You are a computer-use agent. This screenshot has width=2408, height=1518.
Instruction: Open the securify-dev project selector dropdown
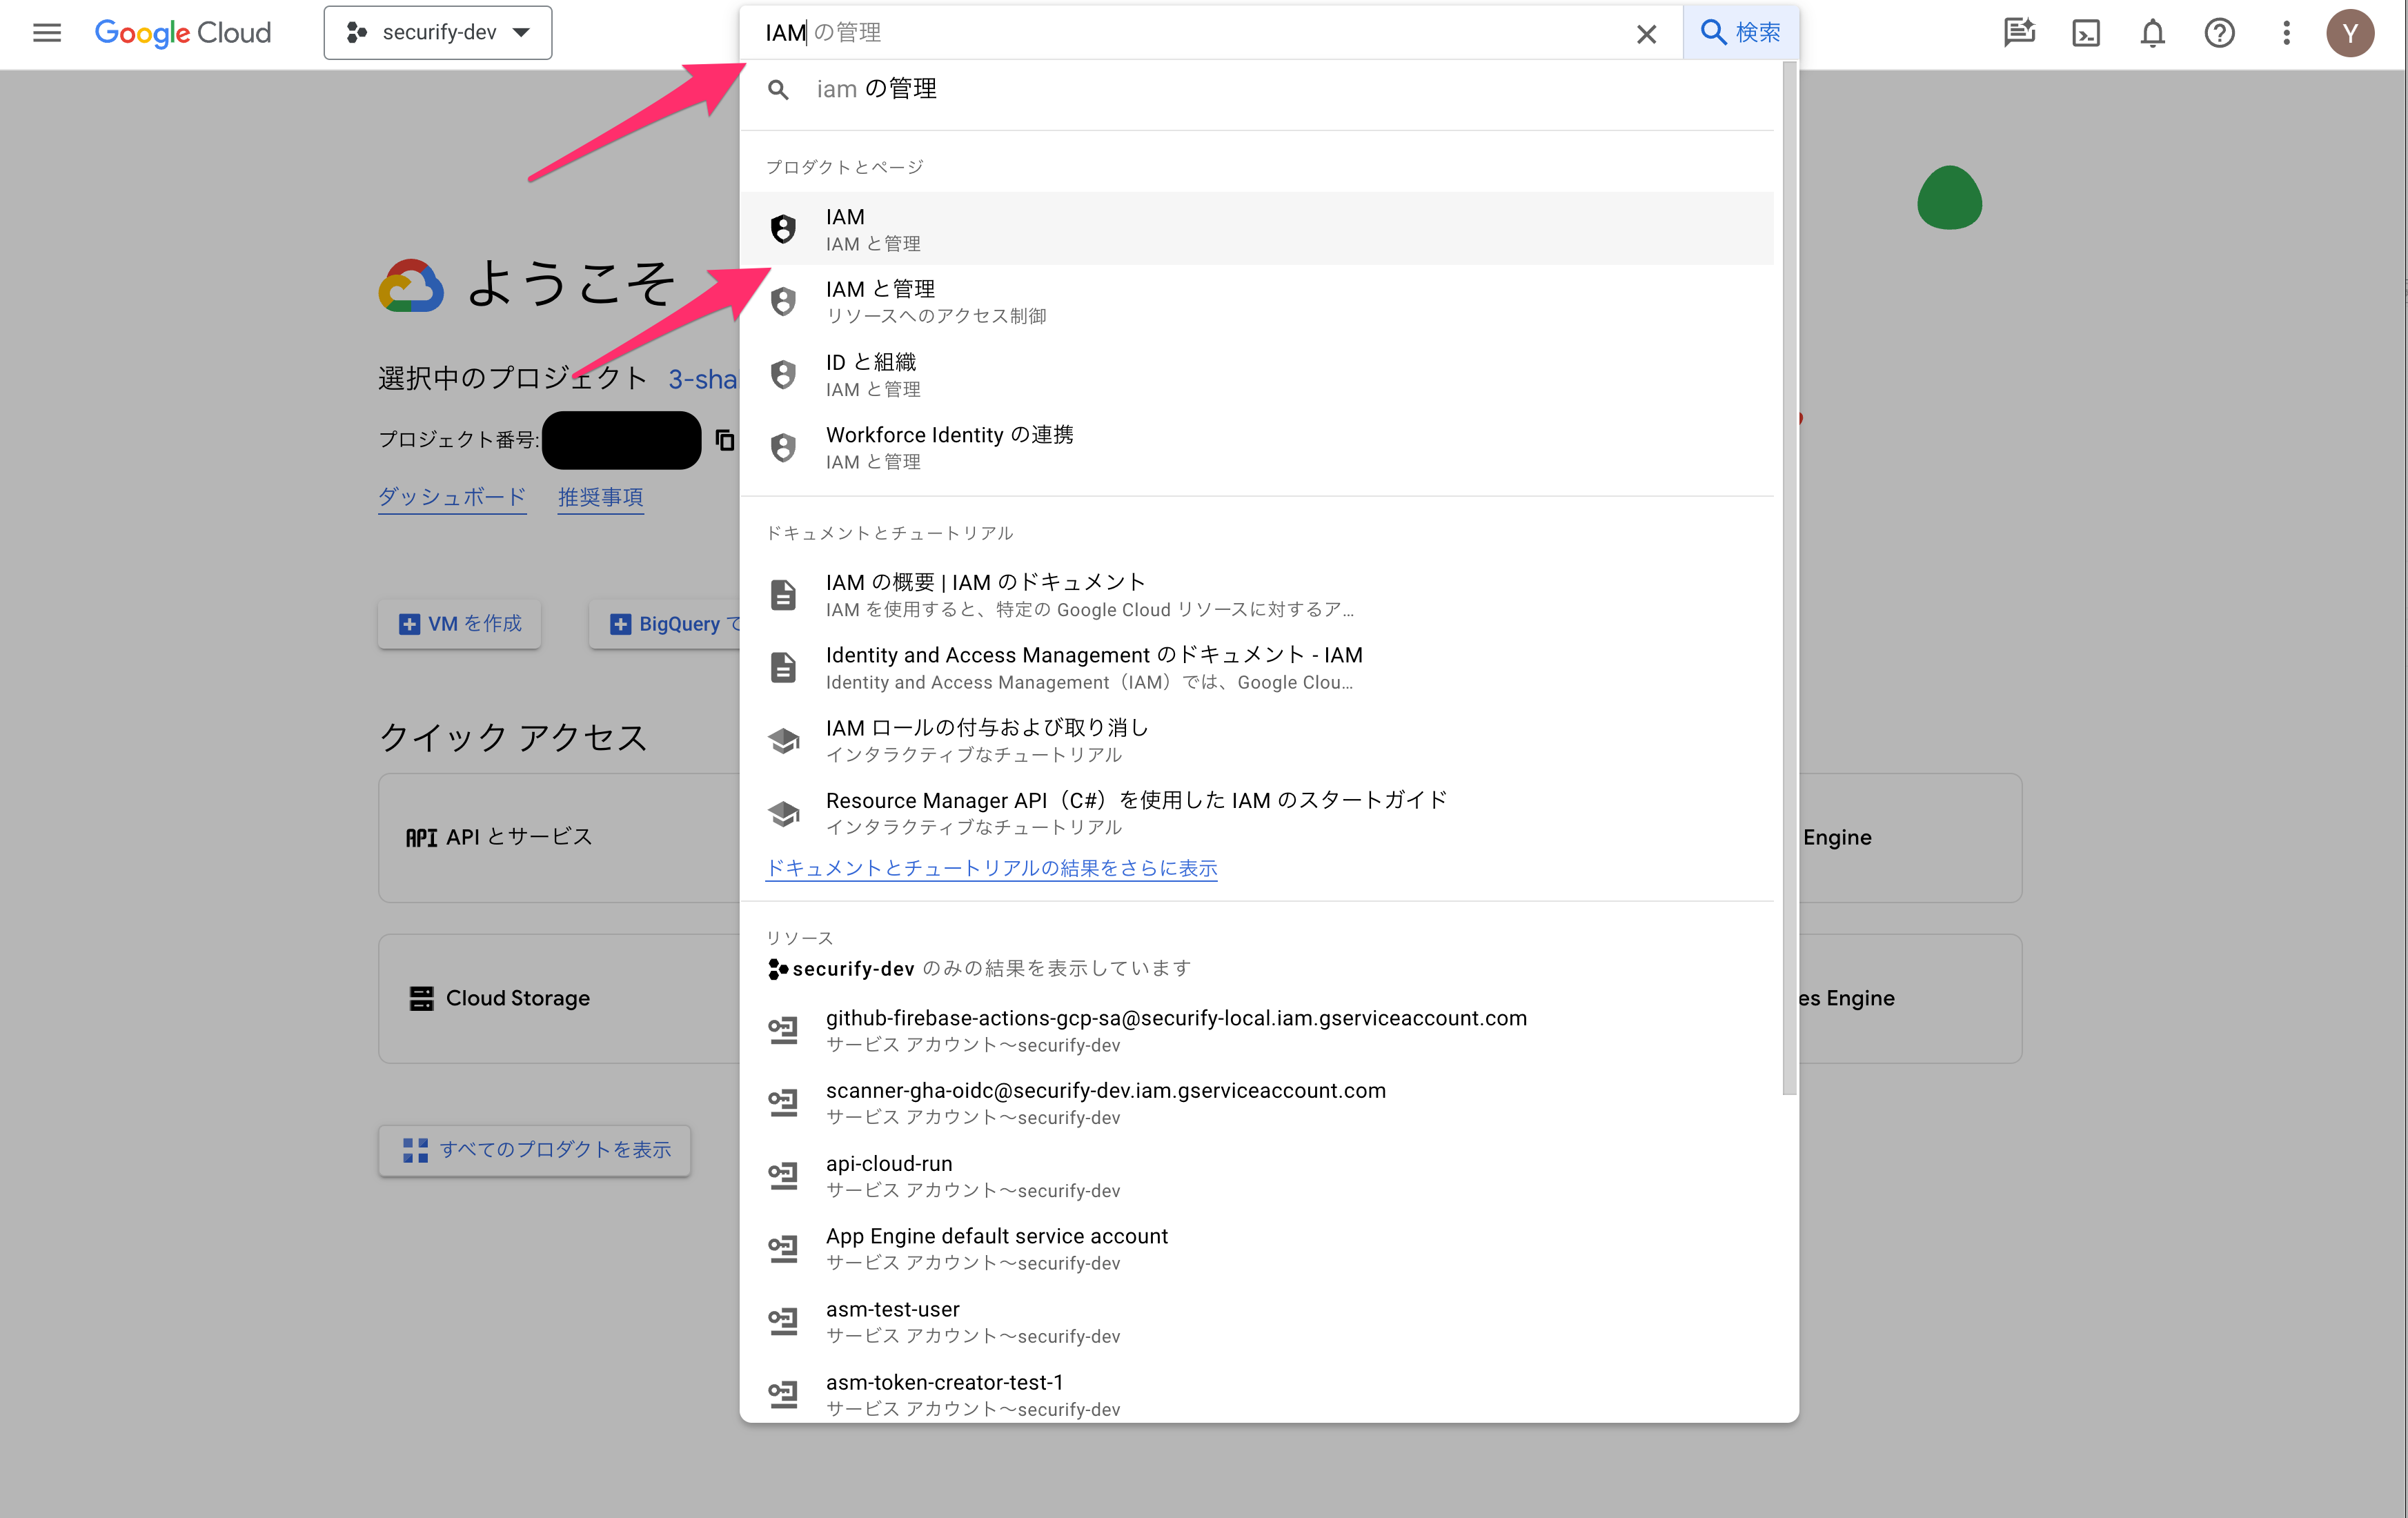[438, 33]
